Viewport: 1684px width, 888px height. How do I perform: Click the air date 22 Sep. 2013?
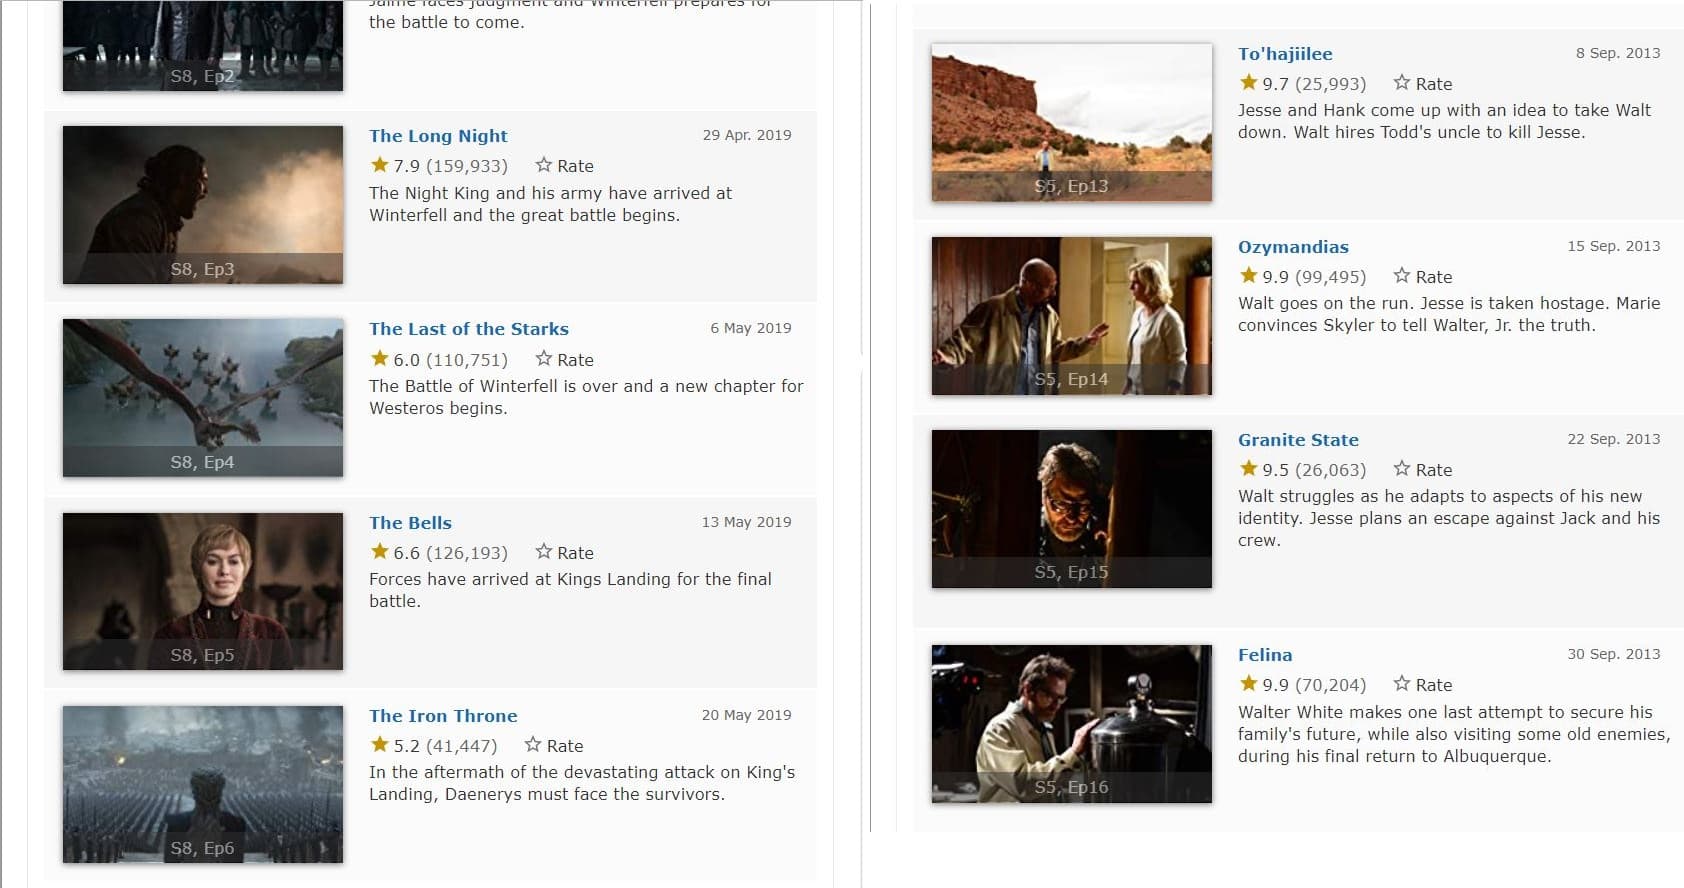pos(1614,439)
